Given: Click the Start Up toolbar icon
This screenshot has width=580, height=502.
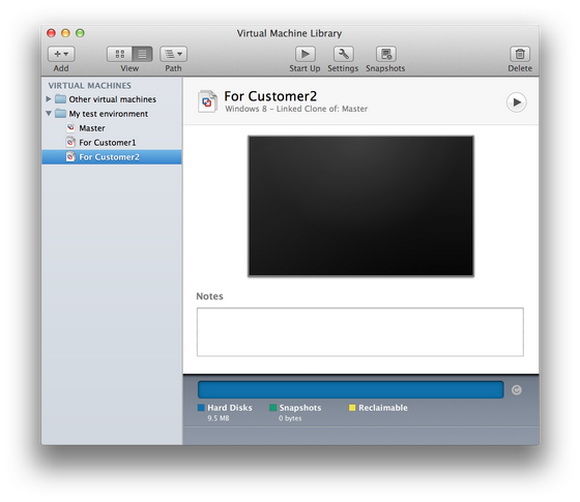Looking at the screenshot, I should pyautogui.click(x=305, y=54).
